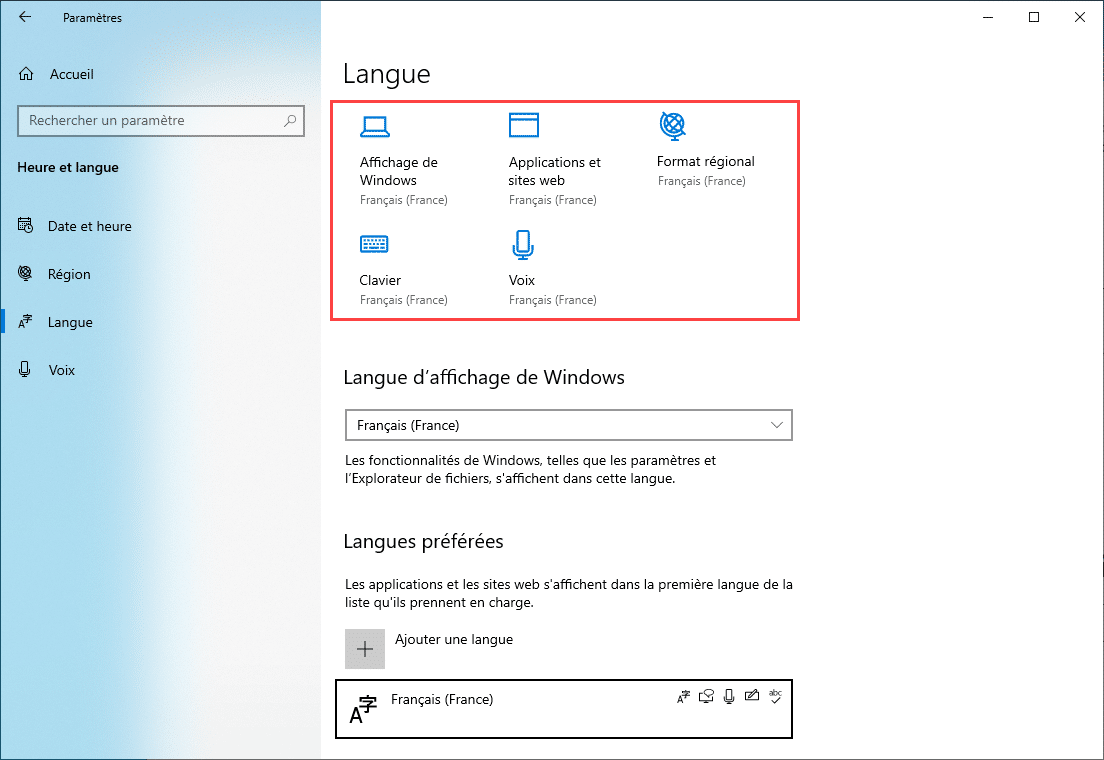Switch to Région settings page
The width and height of the screenshot is (1104, 760).
(69, 274)
